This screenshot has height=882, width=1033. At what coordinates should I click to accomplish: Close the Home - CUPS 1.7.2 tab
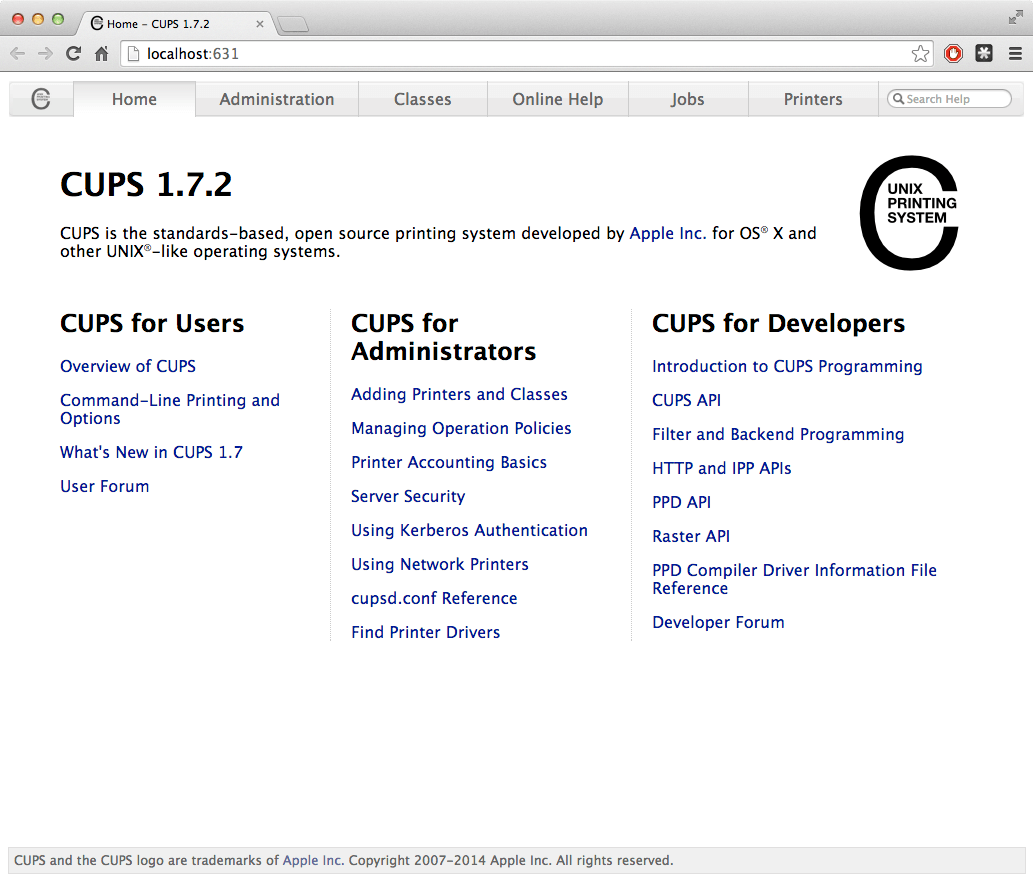tap(260, 24)
